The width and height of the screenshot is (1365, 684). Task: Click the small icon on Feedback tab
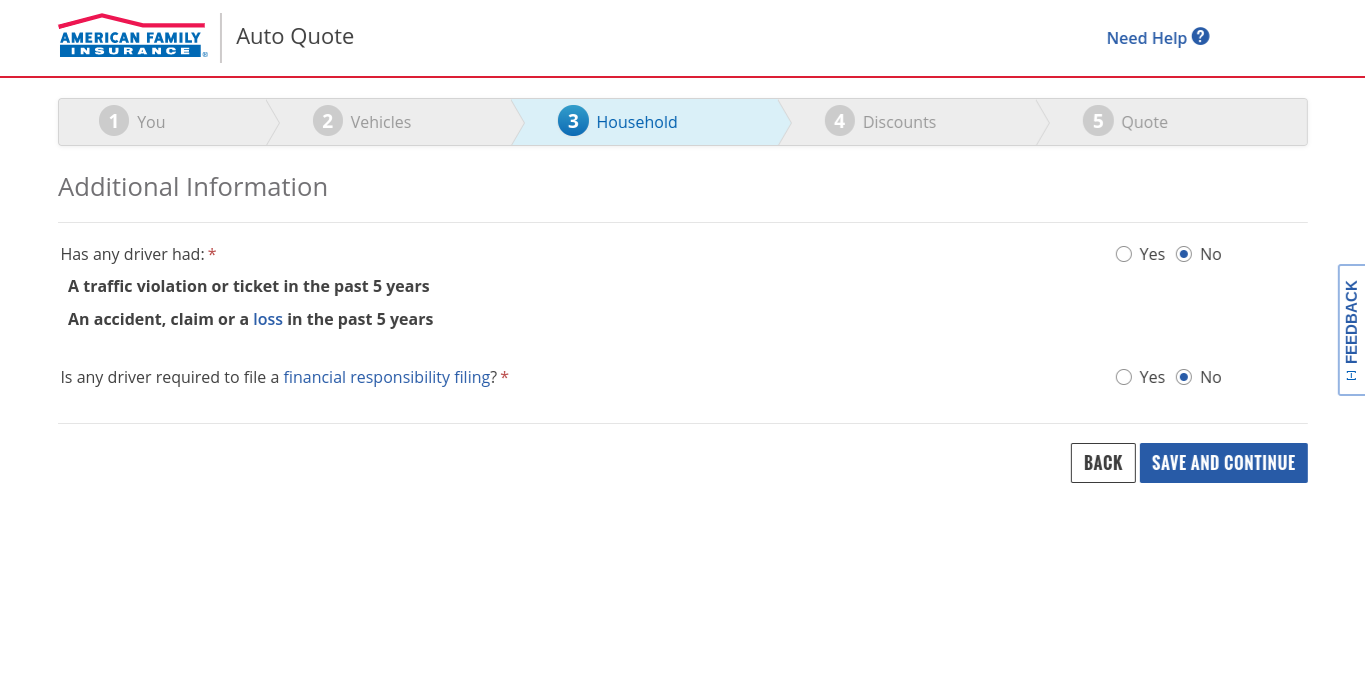[x=1351, y=375]
